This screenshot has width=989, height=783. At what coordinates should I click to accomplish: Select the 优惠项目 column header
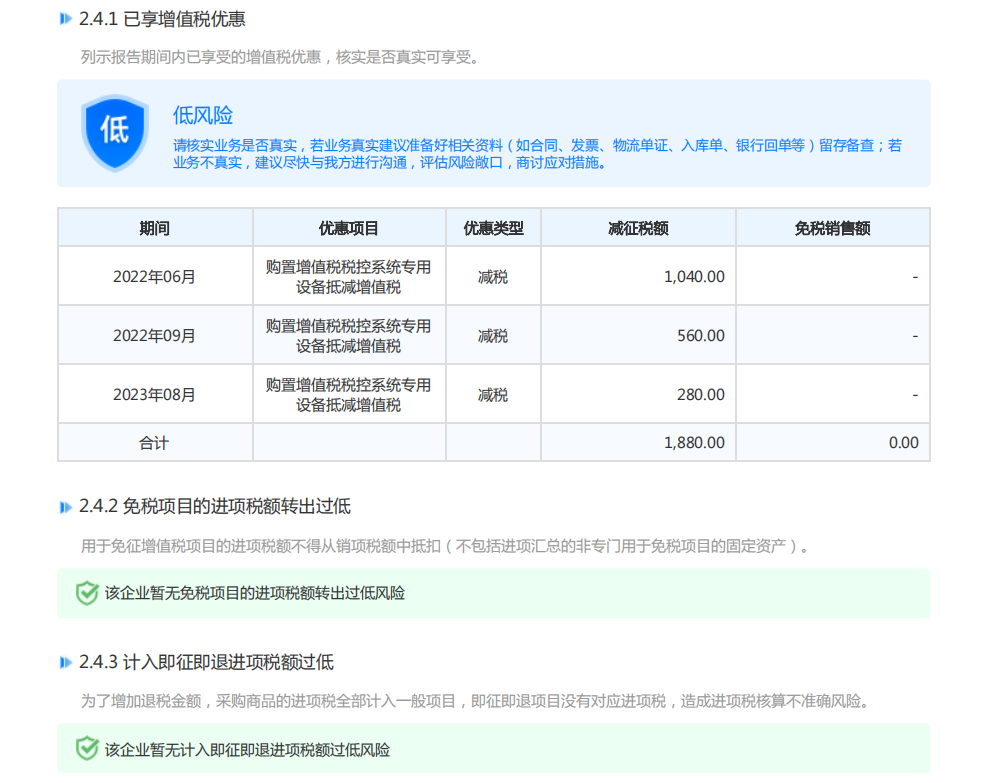click(348, 228)
